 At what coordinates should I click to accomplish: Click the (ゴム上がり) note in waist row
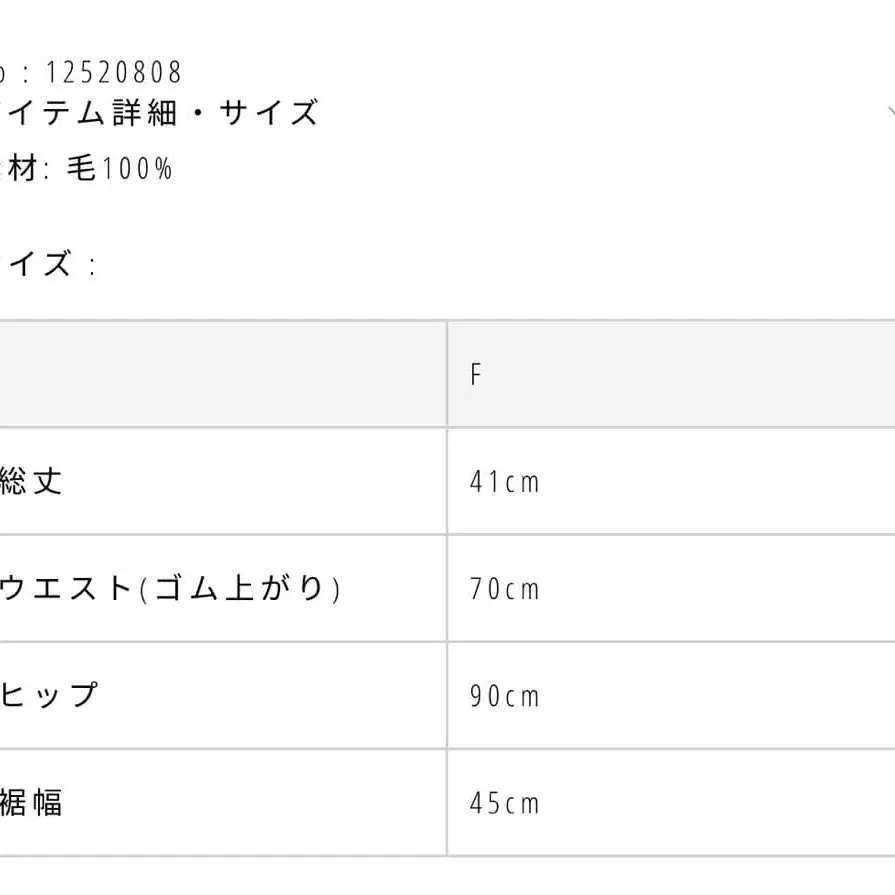click(238, 588)
